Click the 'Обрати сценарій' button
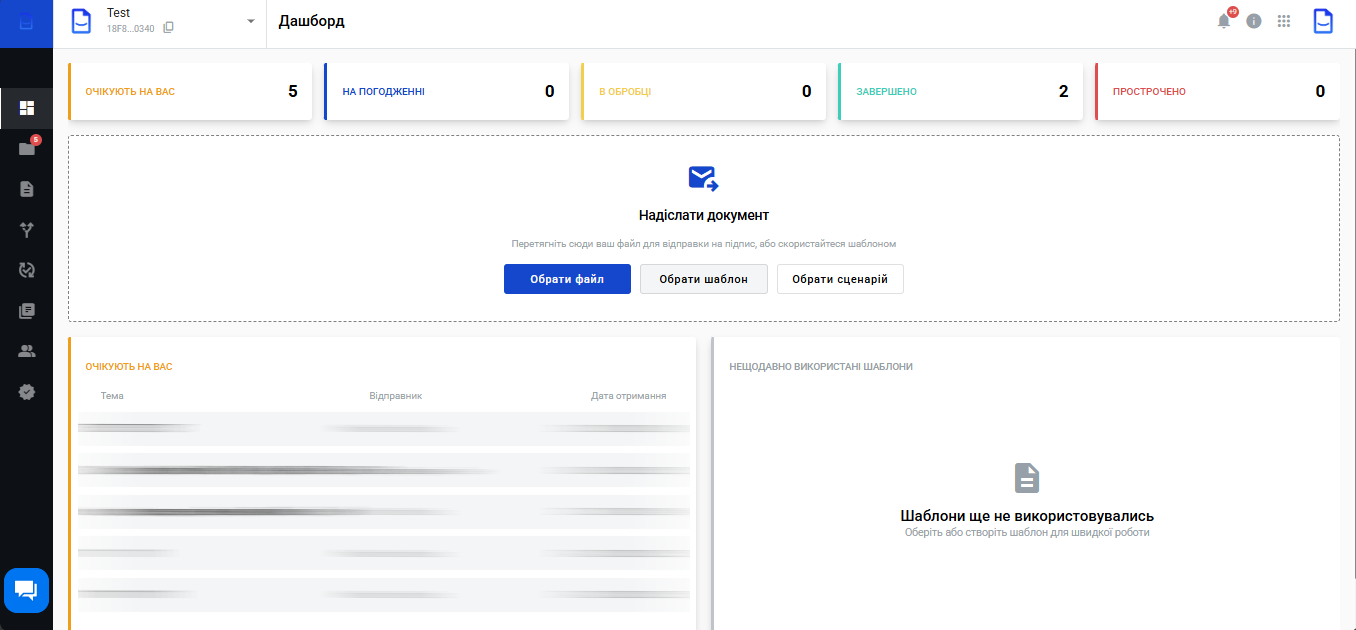This screenshot has height=630, width=1356. (840, 279)
